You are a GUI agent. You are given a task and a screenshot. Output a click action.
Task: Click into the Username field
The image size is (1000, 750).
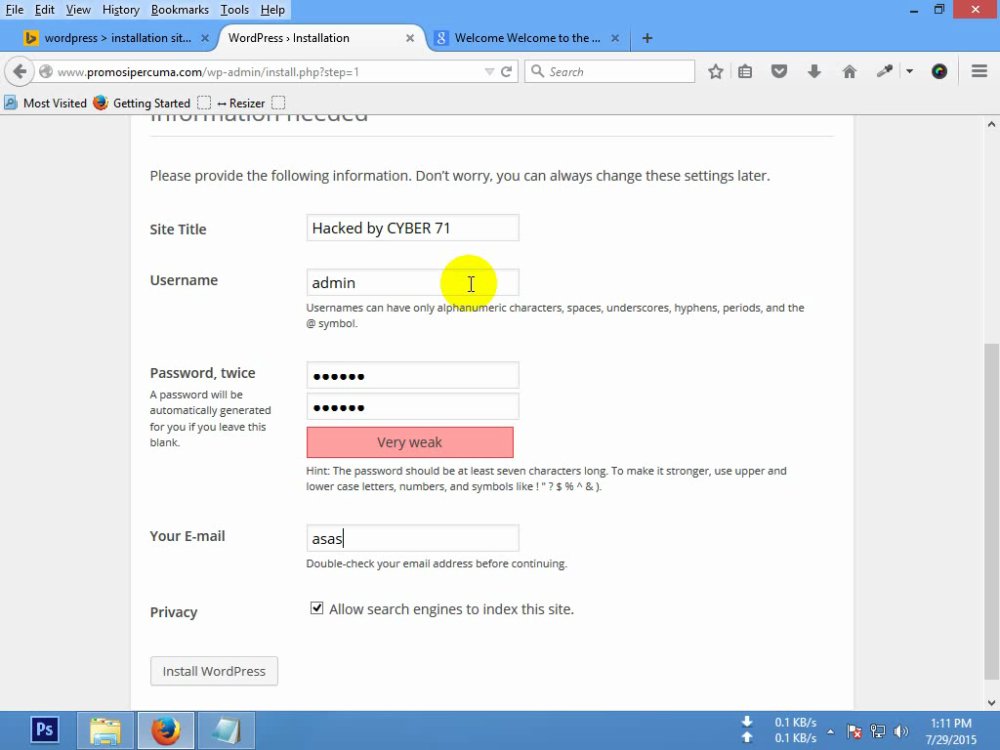coord(413,283)
